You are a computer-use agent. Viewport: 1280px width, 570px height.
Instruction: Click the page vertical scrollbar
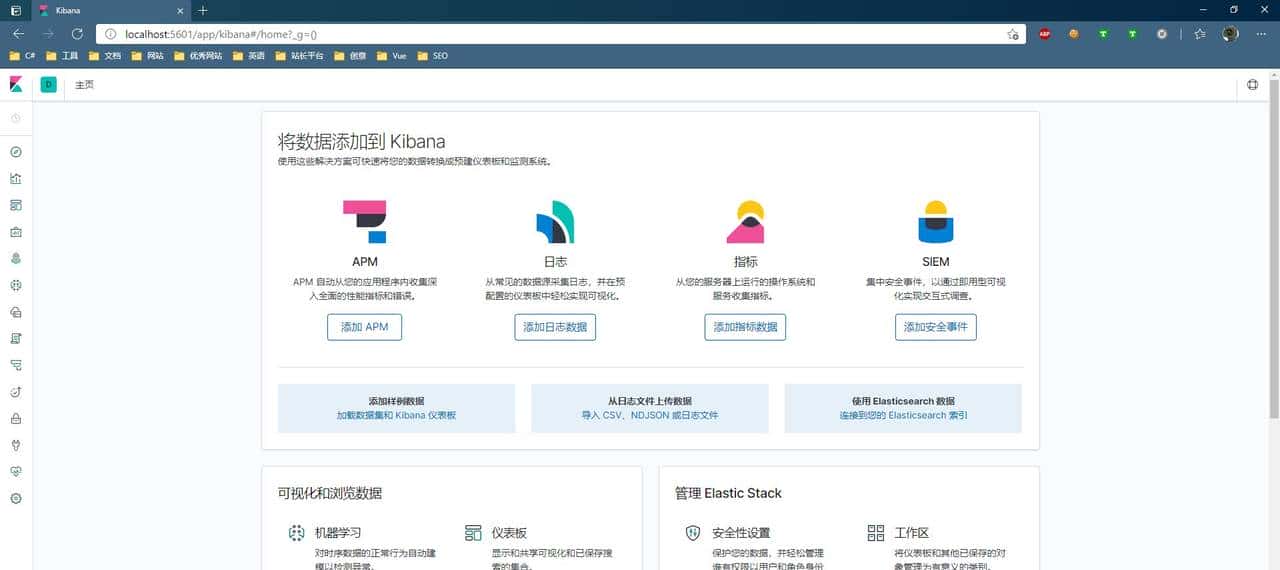(1273, 247)
